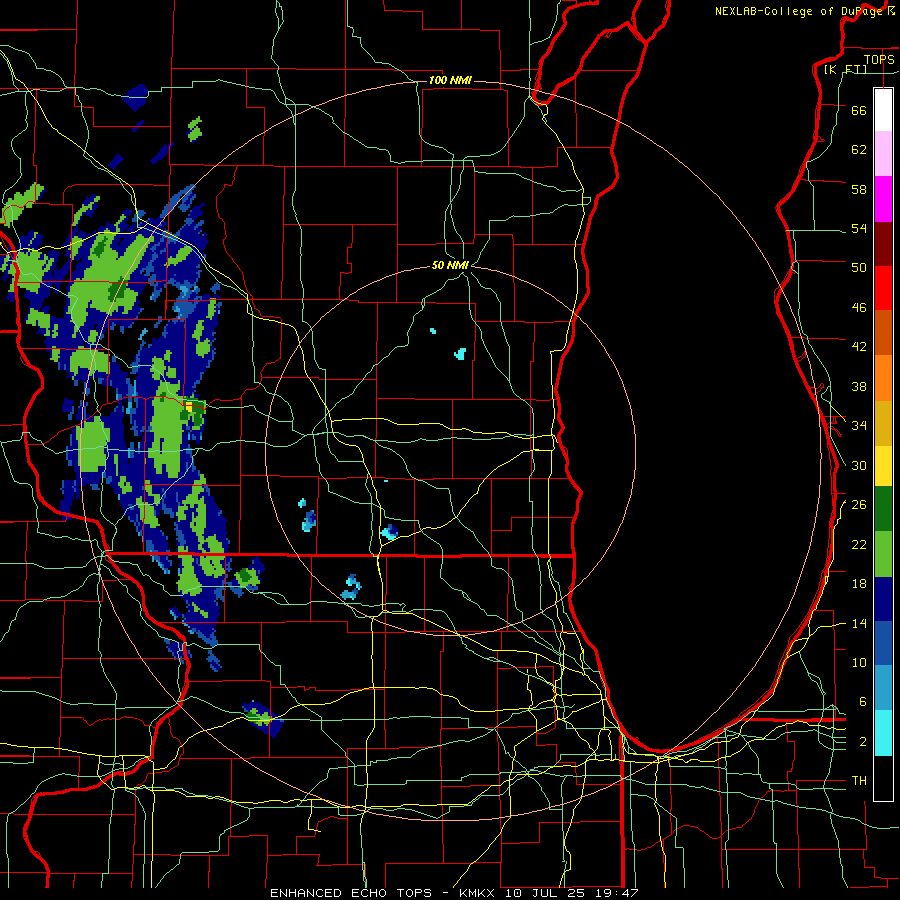Click the light pink legend swatch
This screenshot has height=900, width=900.
(883, 153)
